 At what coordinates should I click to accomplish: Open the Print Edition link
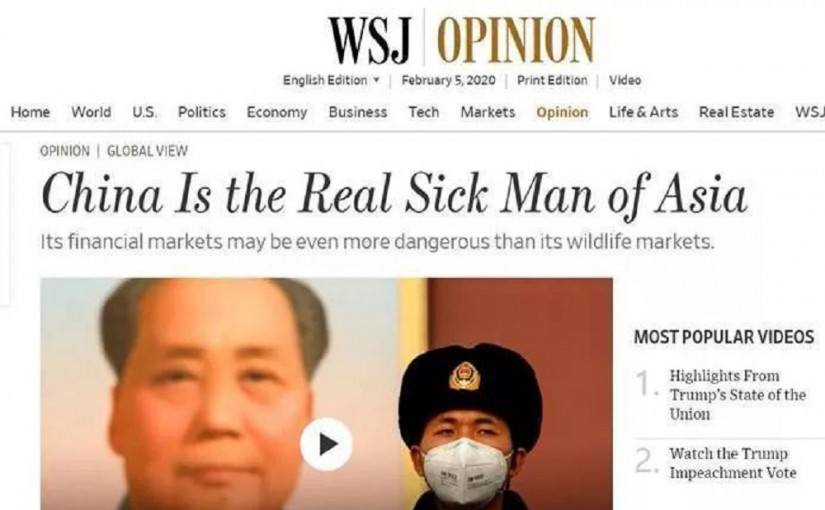552,81
